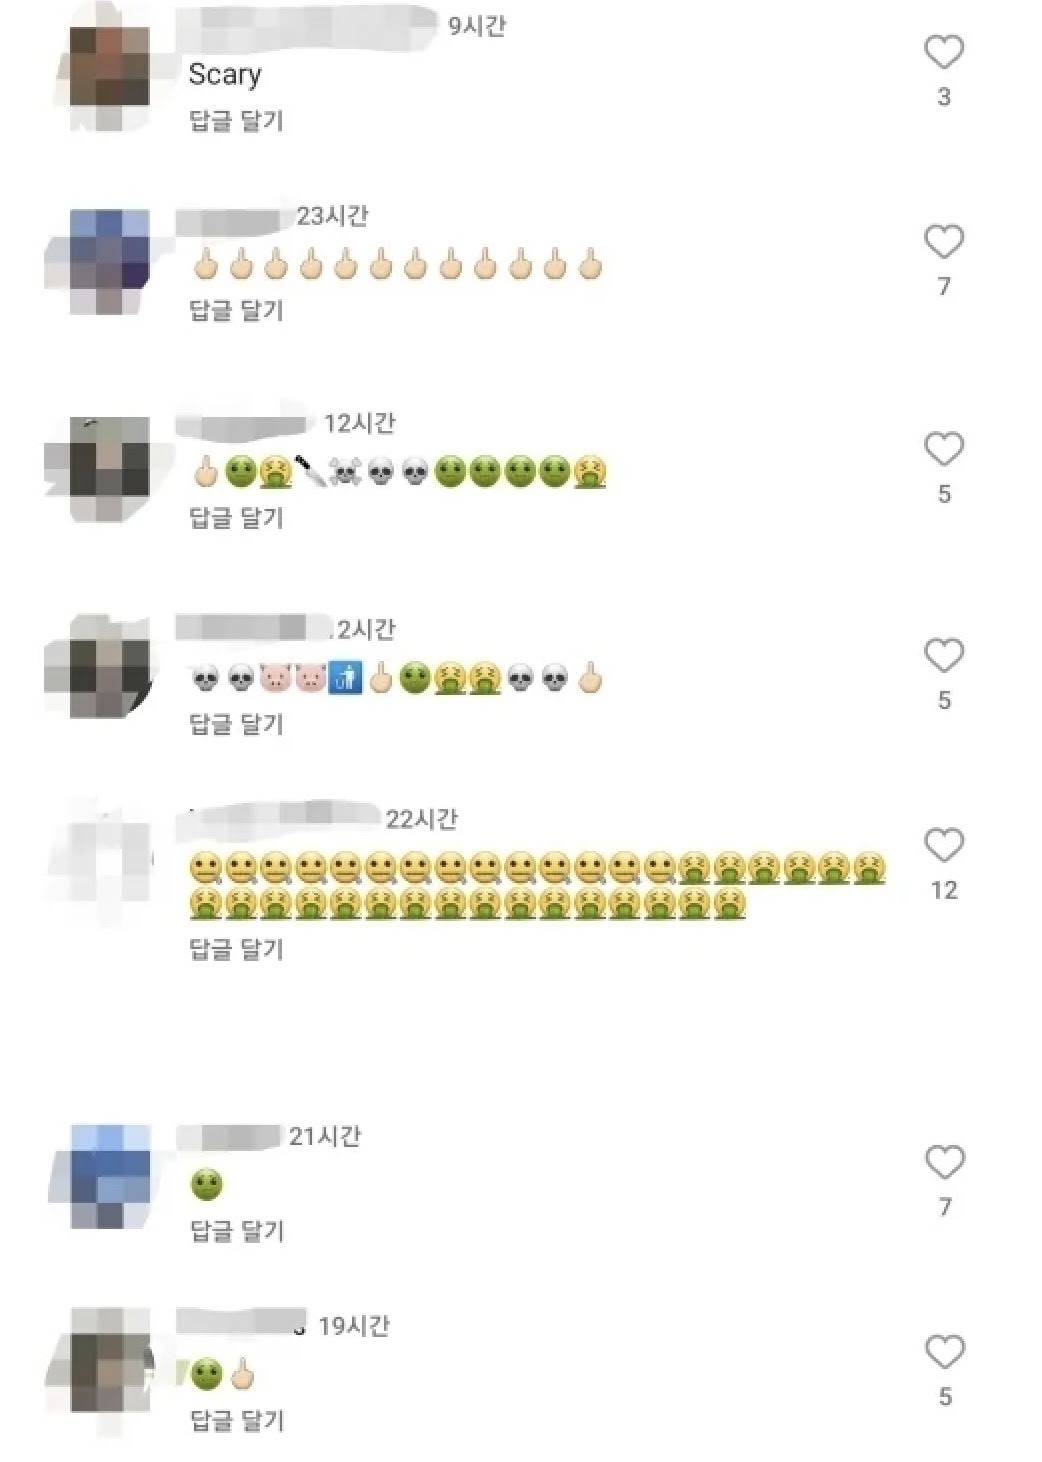Open profile picture of the "Scary" commenter
Screen dimensions: 1042x1462
tap(109, 66)
